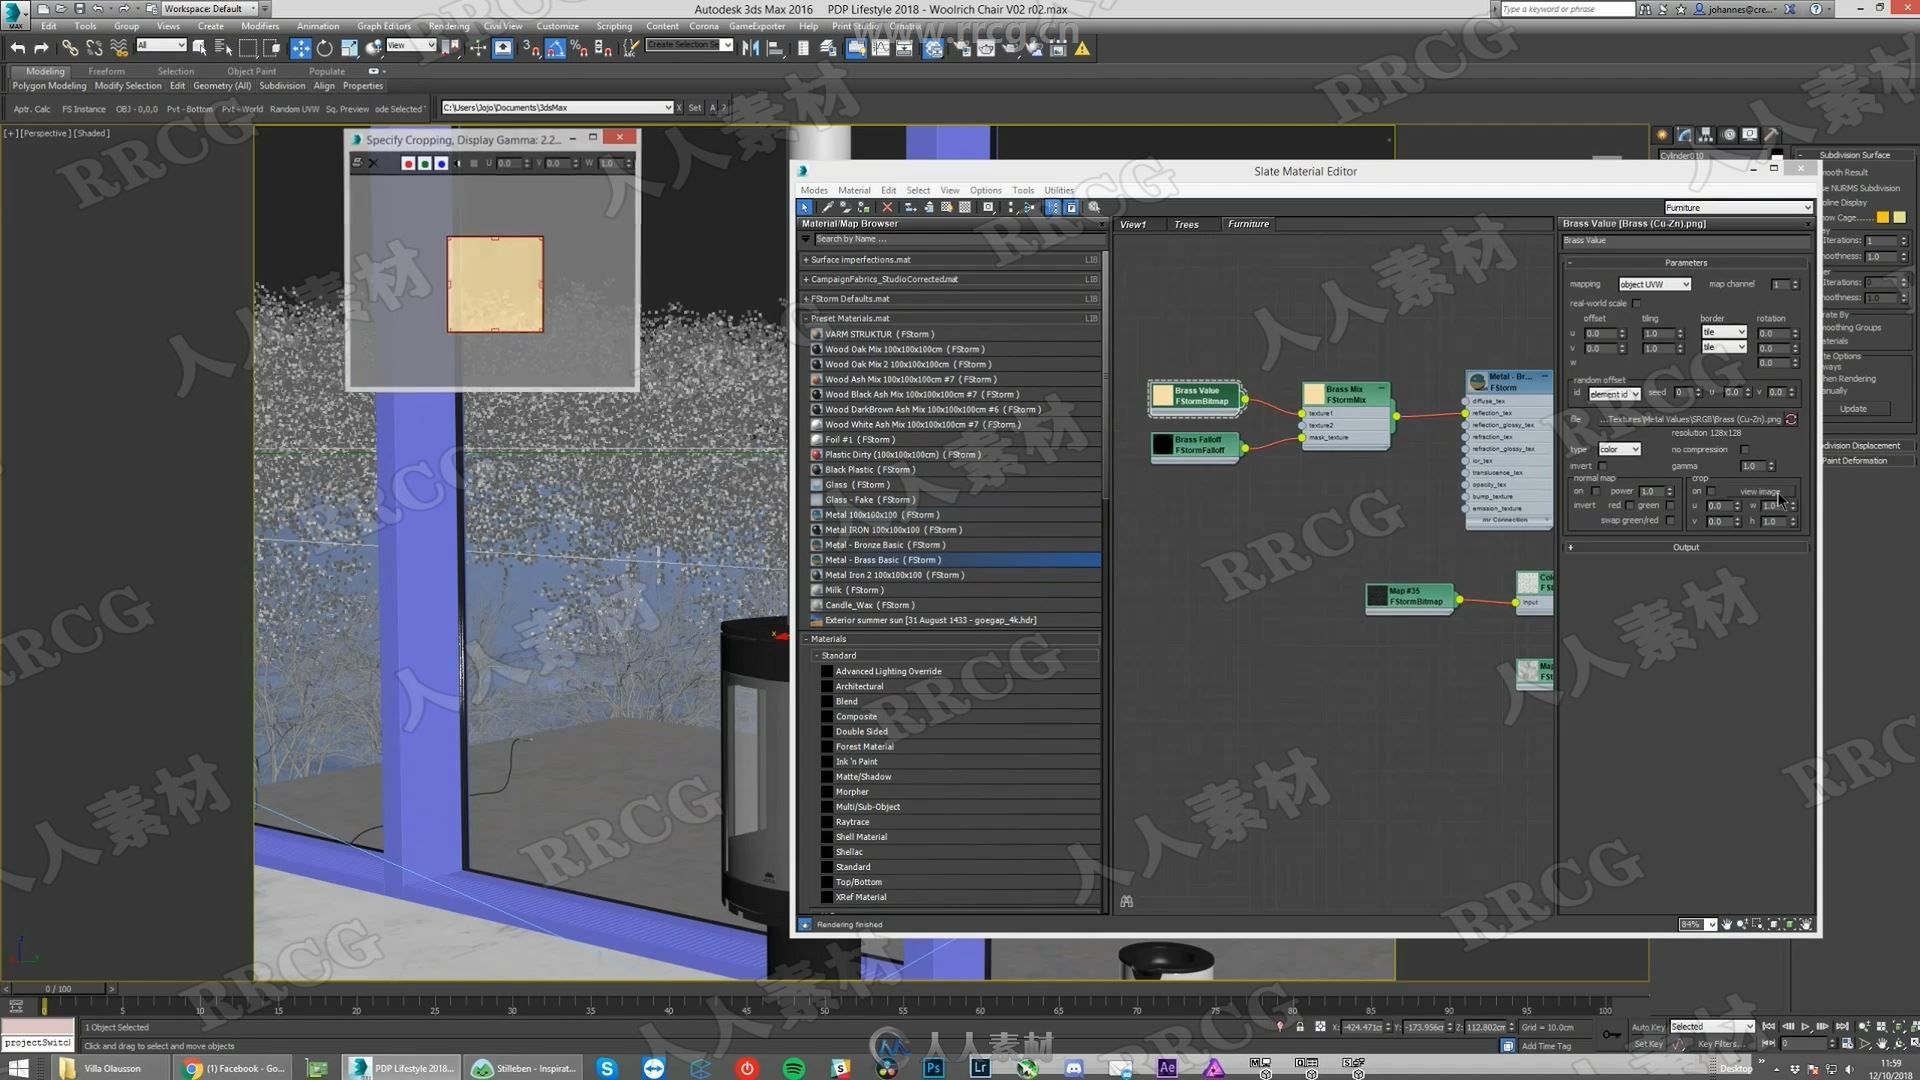Open Photoshop from the Windows taskbar
The height and width of the screenshot is (1080, 1920).
click(933, 1068)
